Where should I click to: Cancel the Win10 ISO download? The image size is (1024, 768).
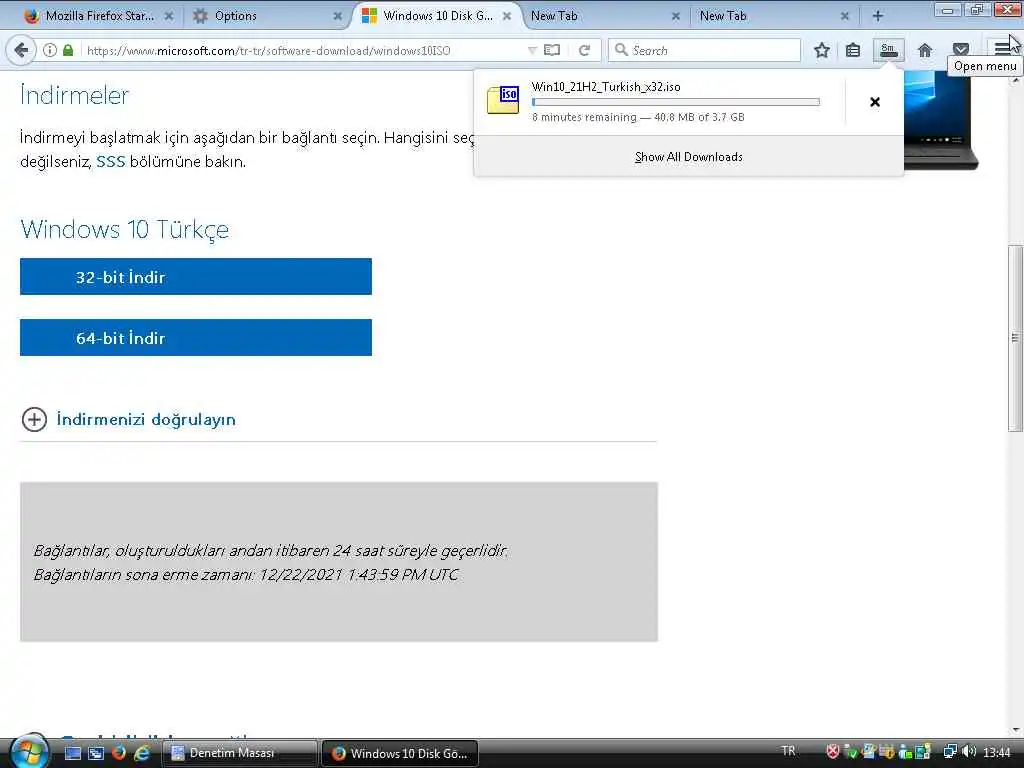coord(875,102)
